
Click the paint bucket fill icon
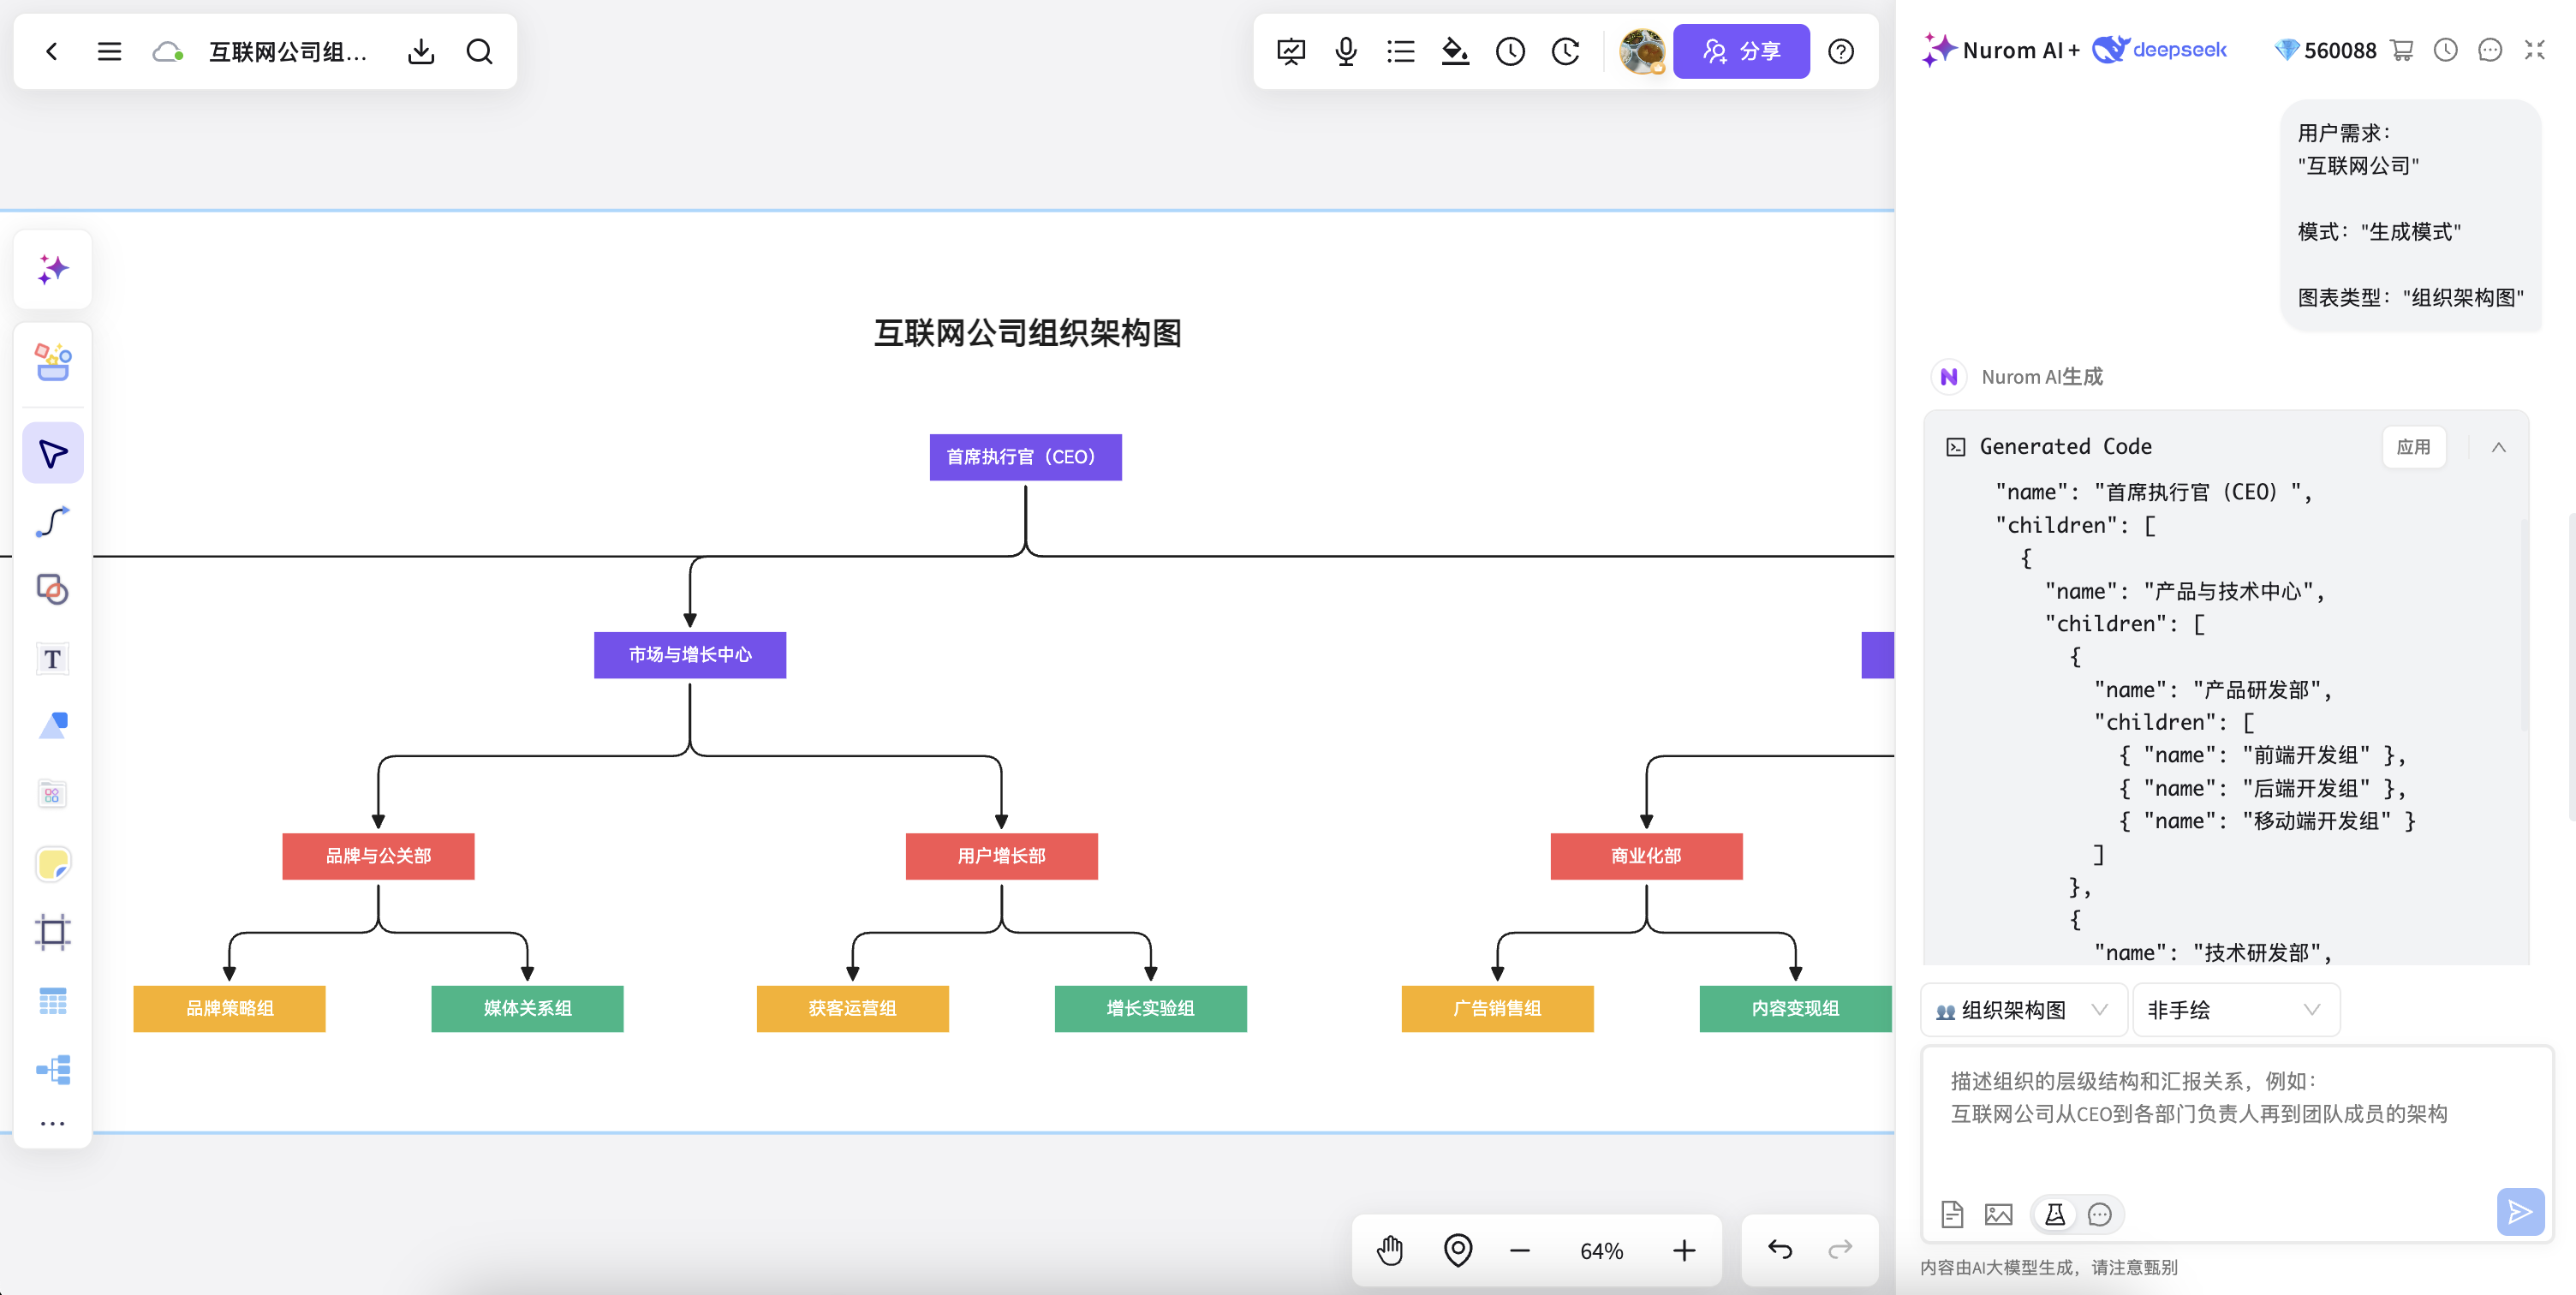coord(1455,51)
